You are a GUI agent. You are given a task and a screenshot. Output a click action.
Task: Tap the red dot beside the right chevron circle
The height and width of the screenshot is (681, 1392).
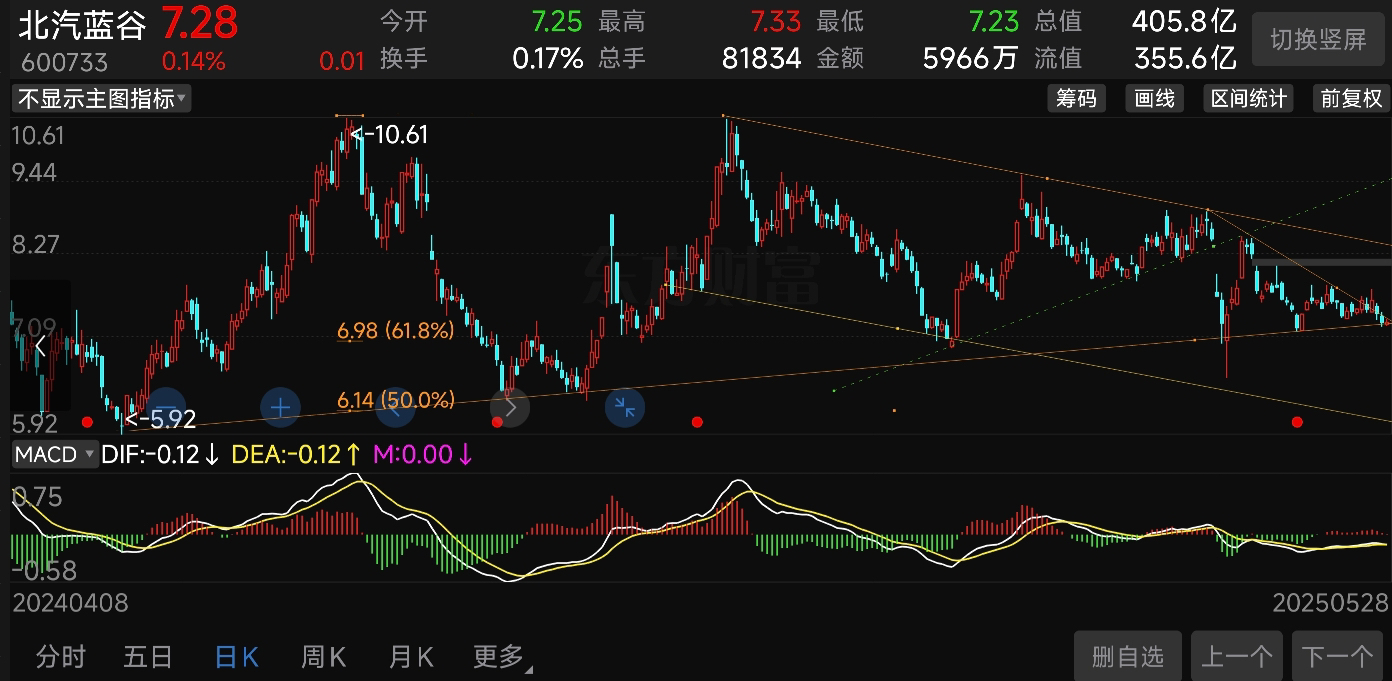click(x=498, y=422)
